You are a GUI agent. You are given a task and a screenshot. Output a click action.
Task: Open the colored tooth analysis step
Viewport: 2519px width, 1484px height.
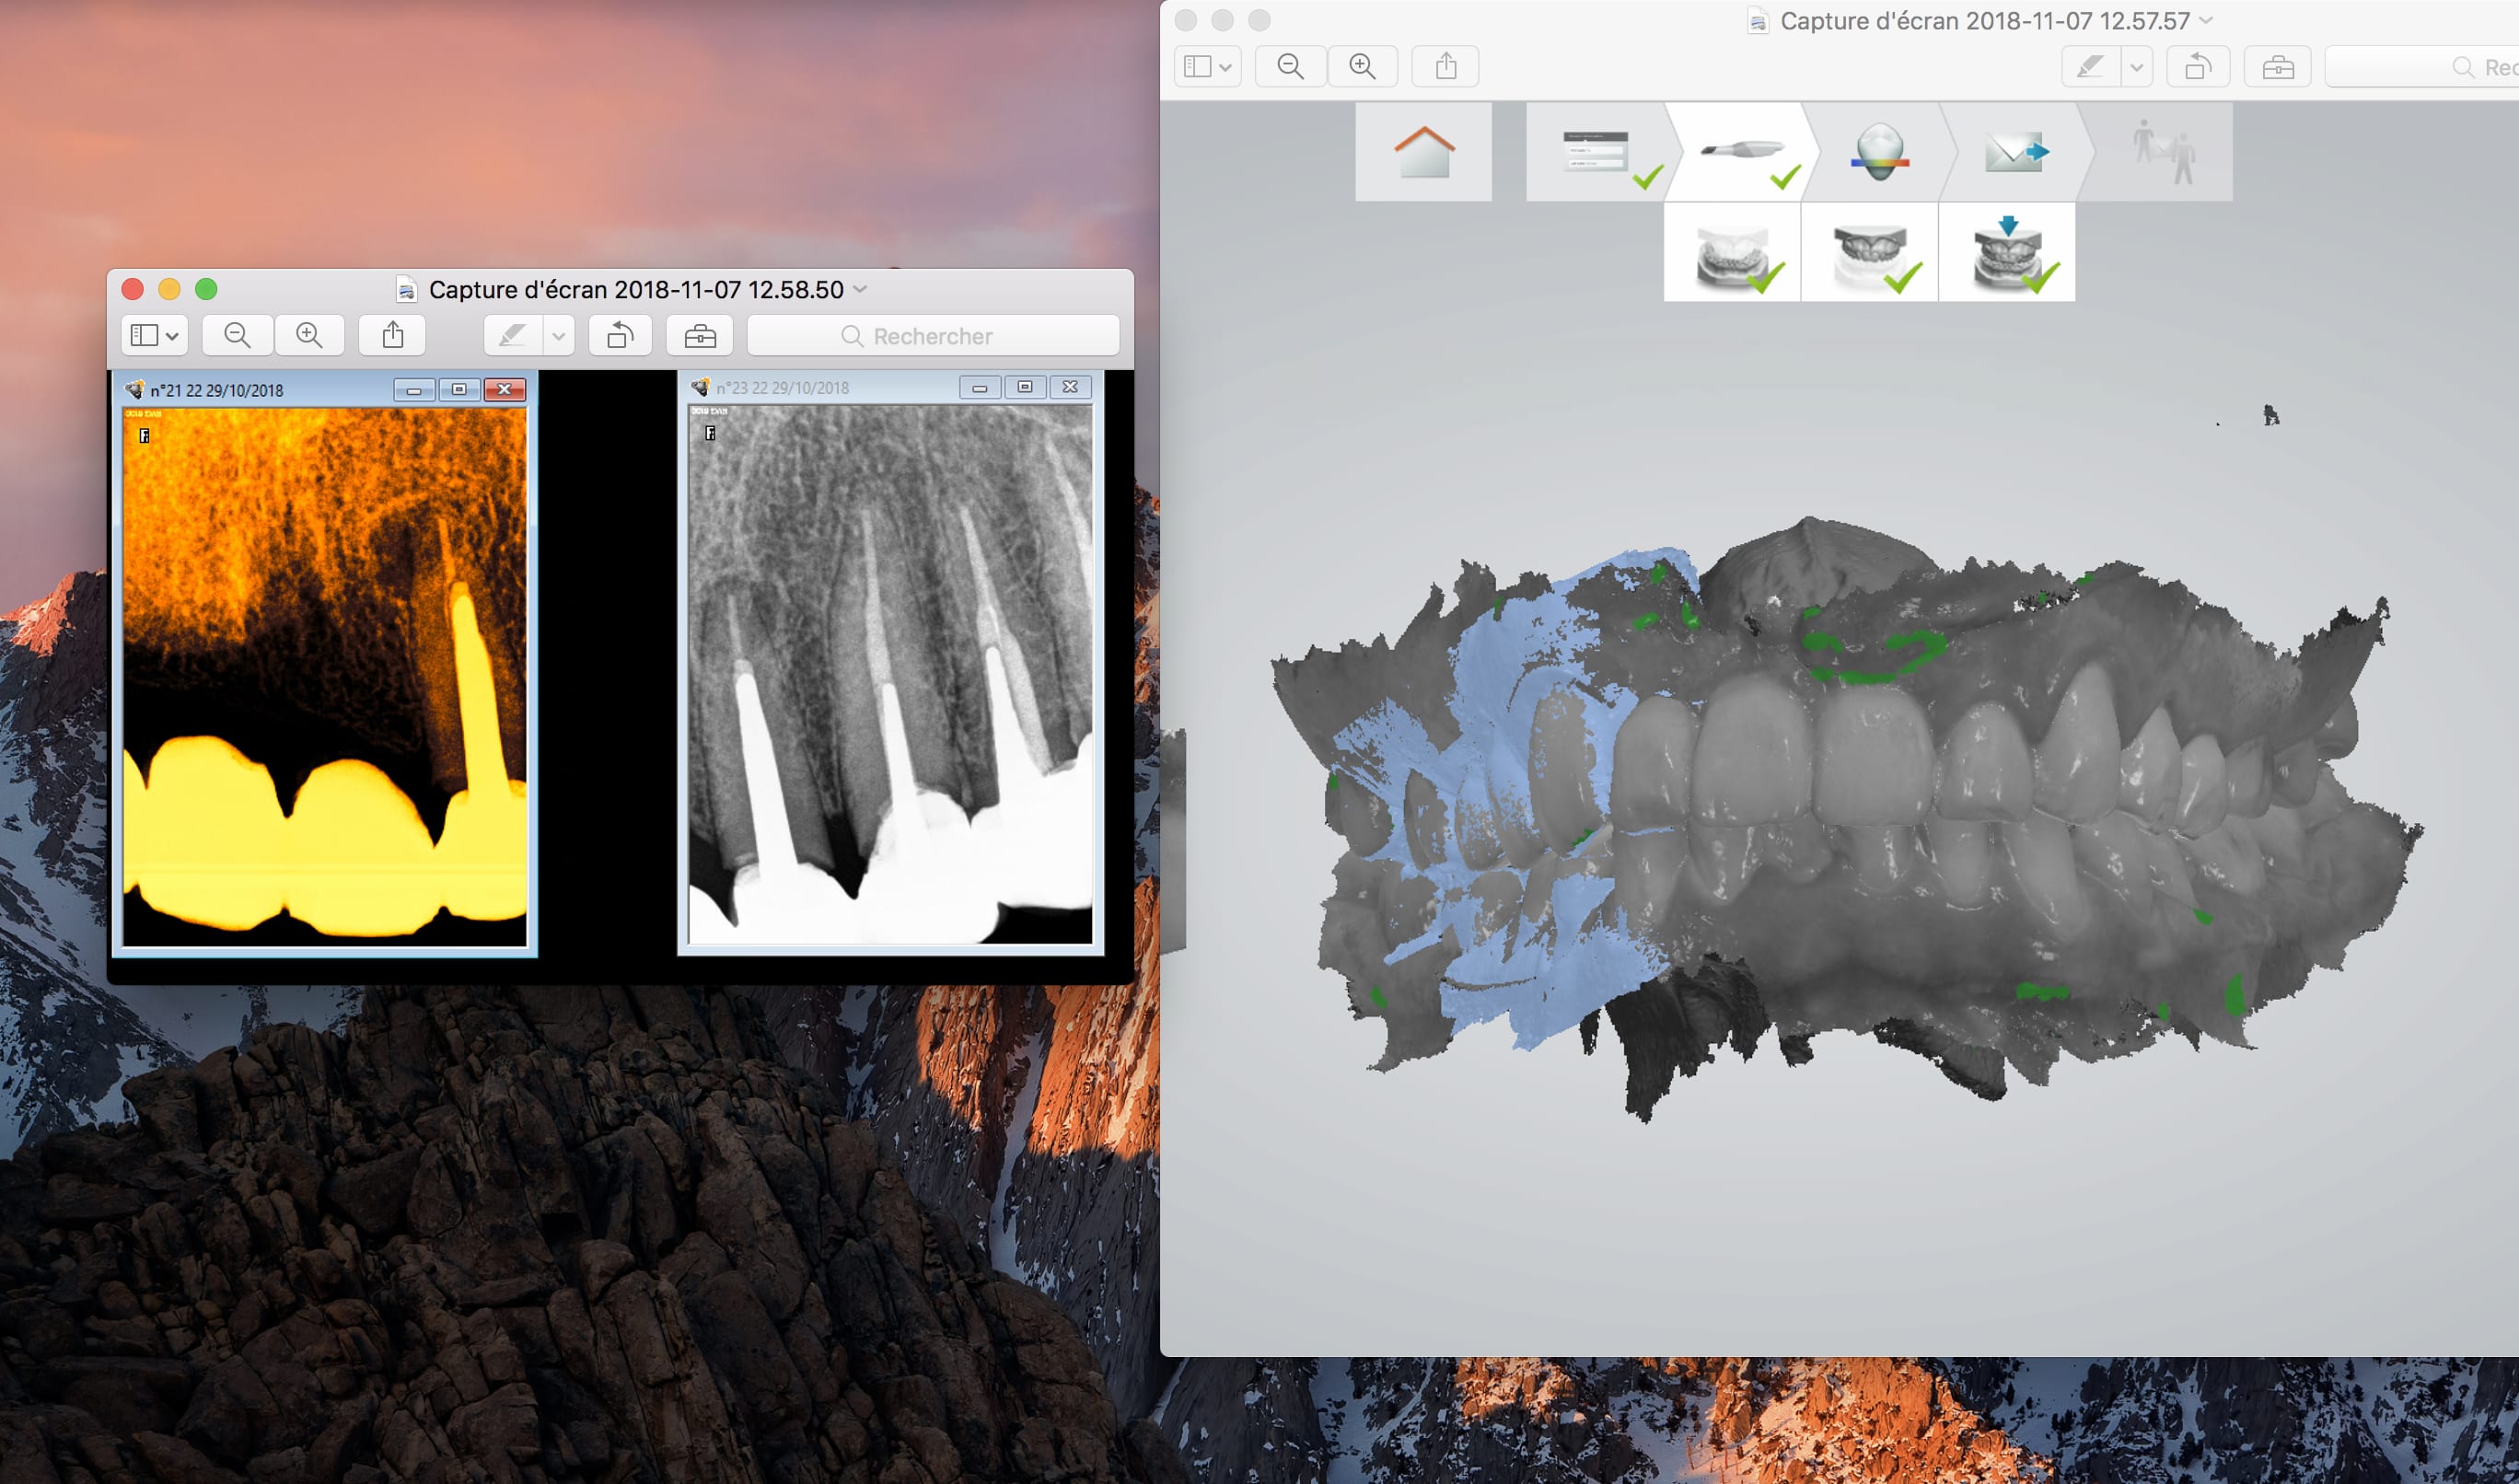tap(1880, 152)
